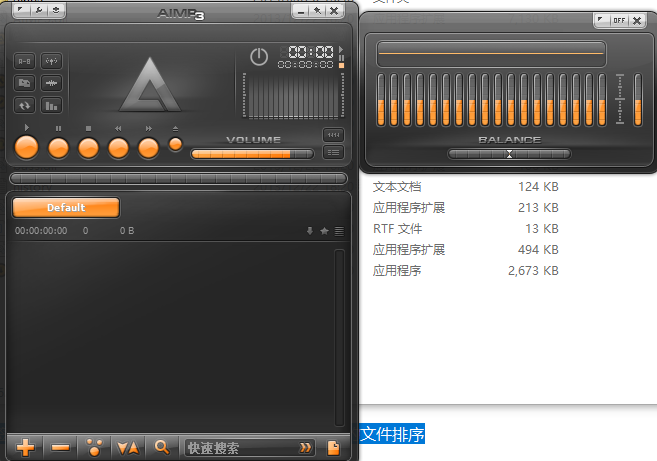Click the highlighted 文件排序 text
This screenshot has width=657, height=461.
[392, 434]
